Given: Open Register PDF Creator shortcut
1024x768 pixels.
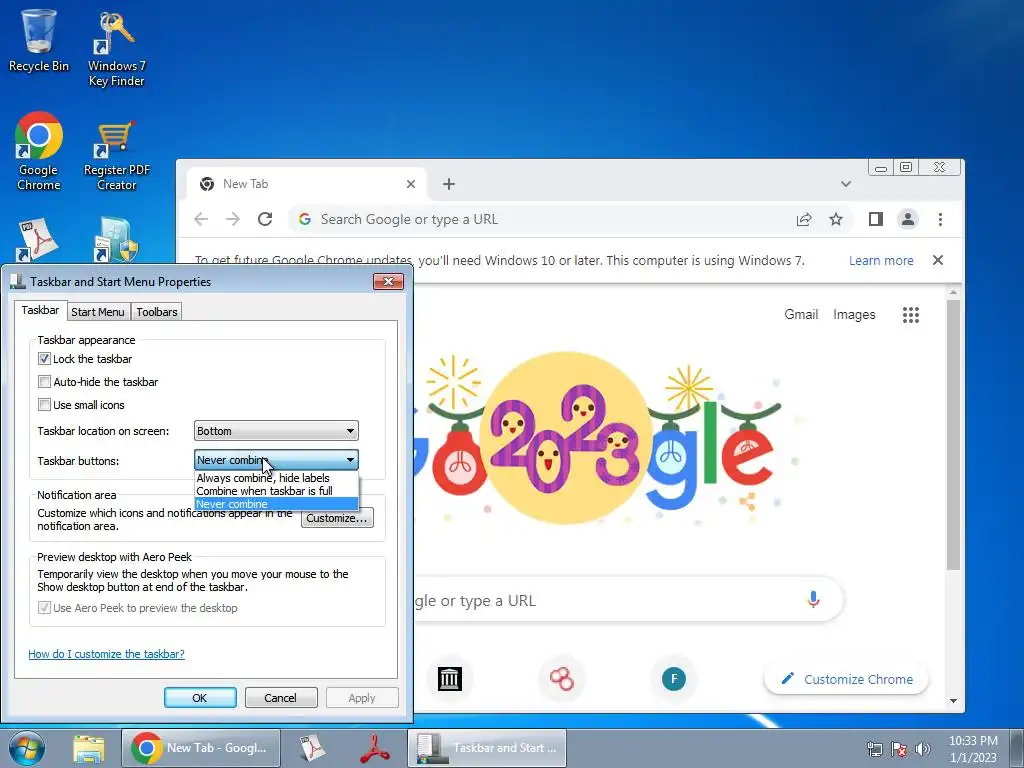Looking at the screenshot, I should click(x=116, y=155).
